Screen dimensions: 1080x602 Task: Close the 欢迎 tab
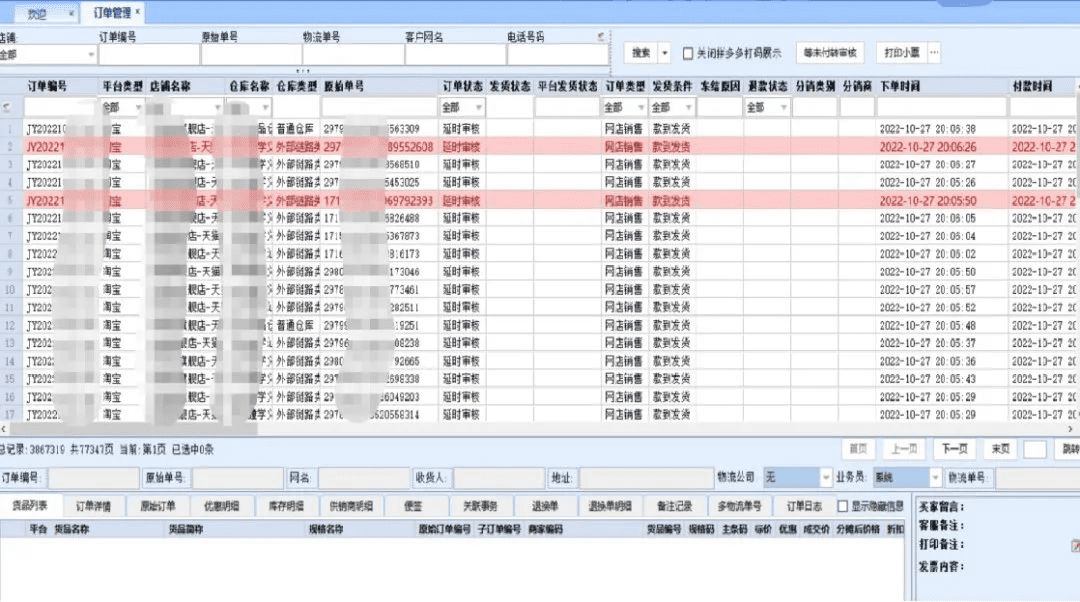71,13
